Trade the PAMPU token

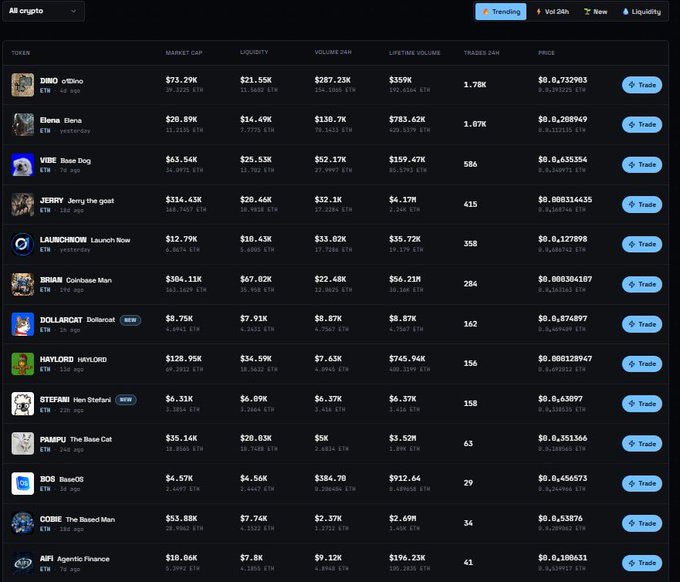pyautogui.click(x=642, y=444)
